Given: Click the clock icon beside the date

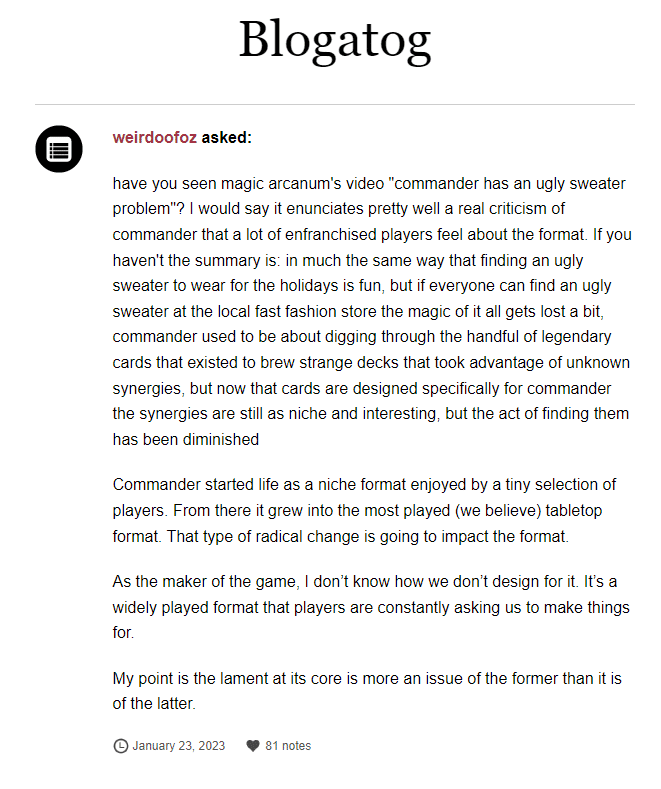Looking at the screenshot, I should click(121, 745).
